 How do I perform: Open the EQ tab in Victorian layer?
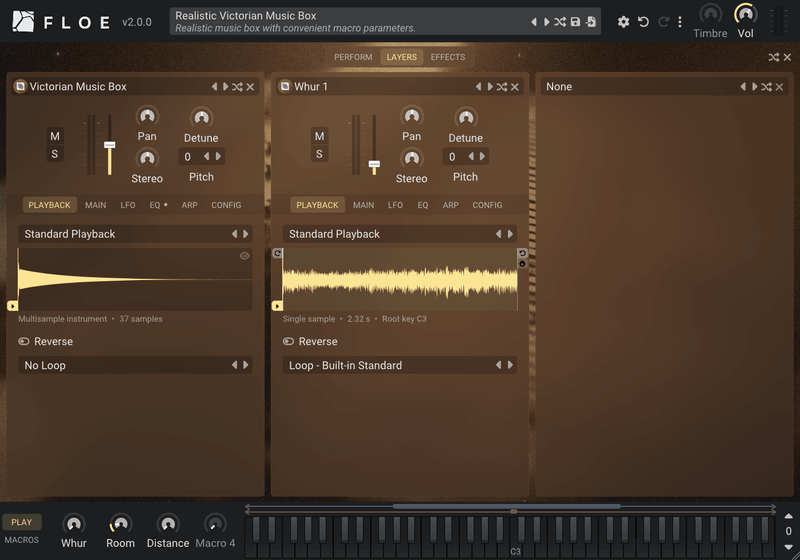[158, 205]
